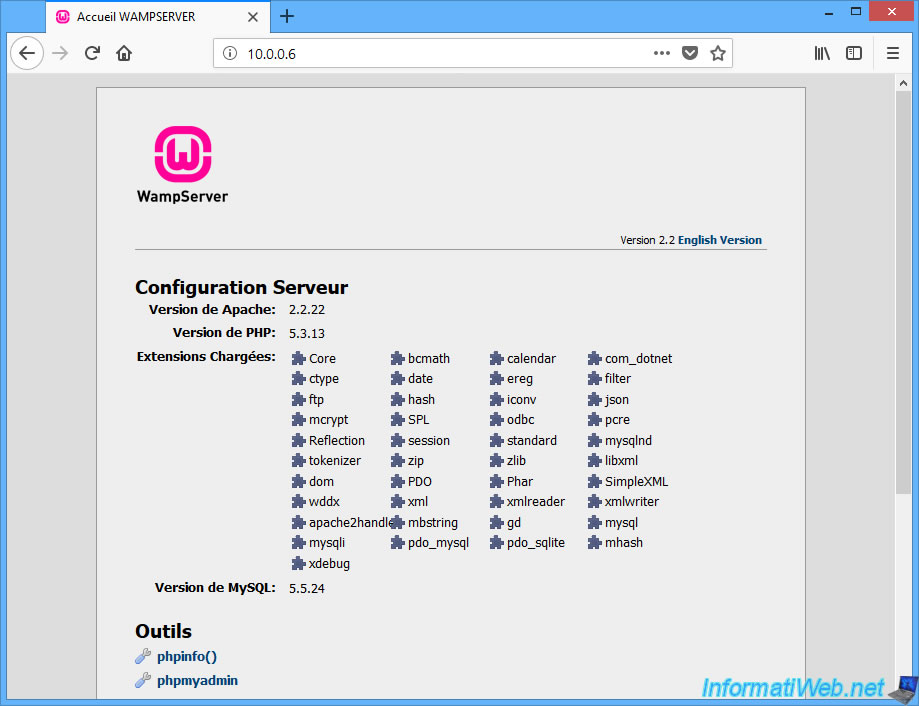The height and width of the screenshot is (706, 919).
Task: Open a new tab with plus button
Action: [x=287, y=16]
